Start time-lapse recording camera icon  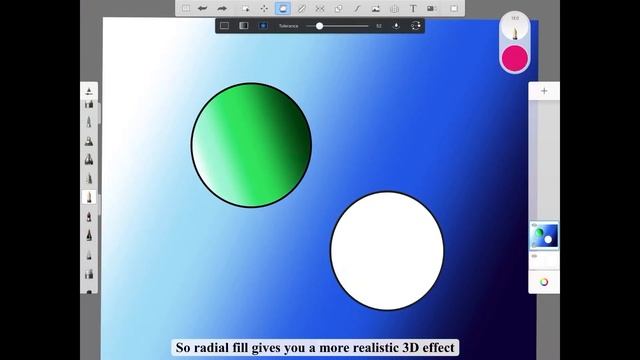[432, 8]
